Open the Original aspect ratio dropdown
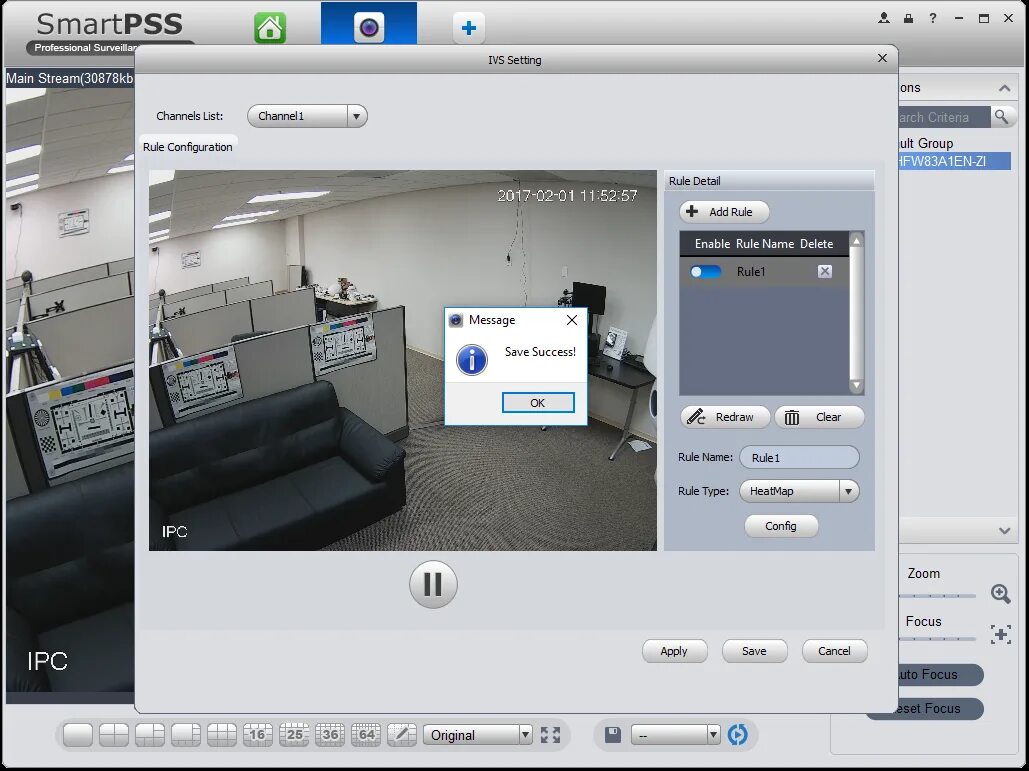The height and width of the screenshot is (771, 1029). coord(478,735)
